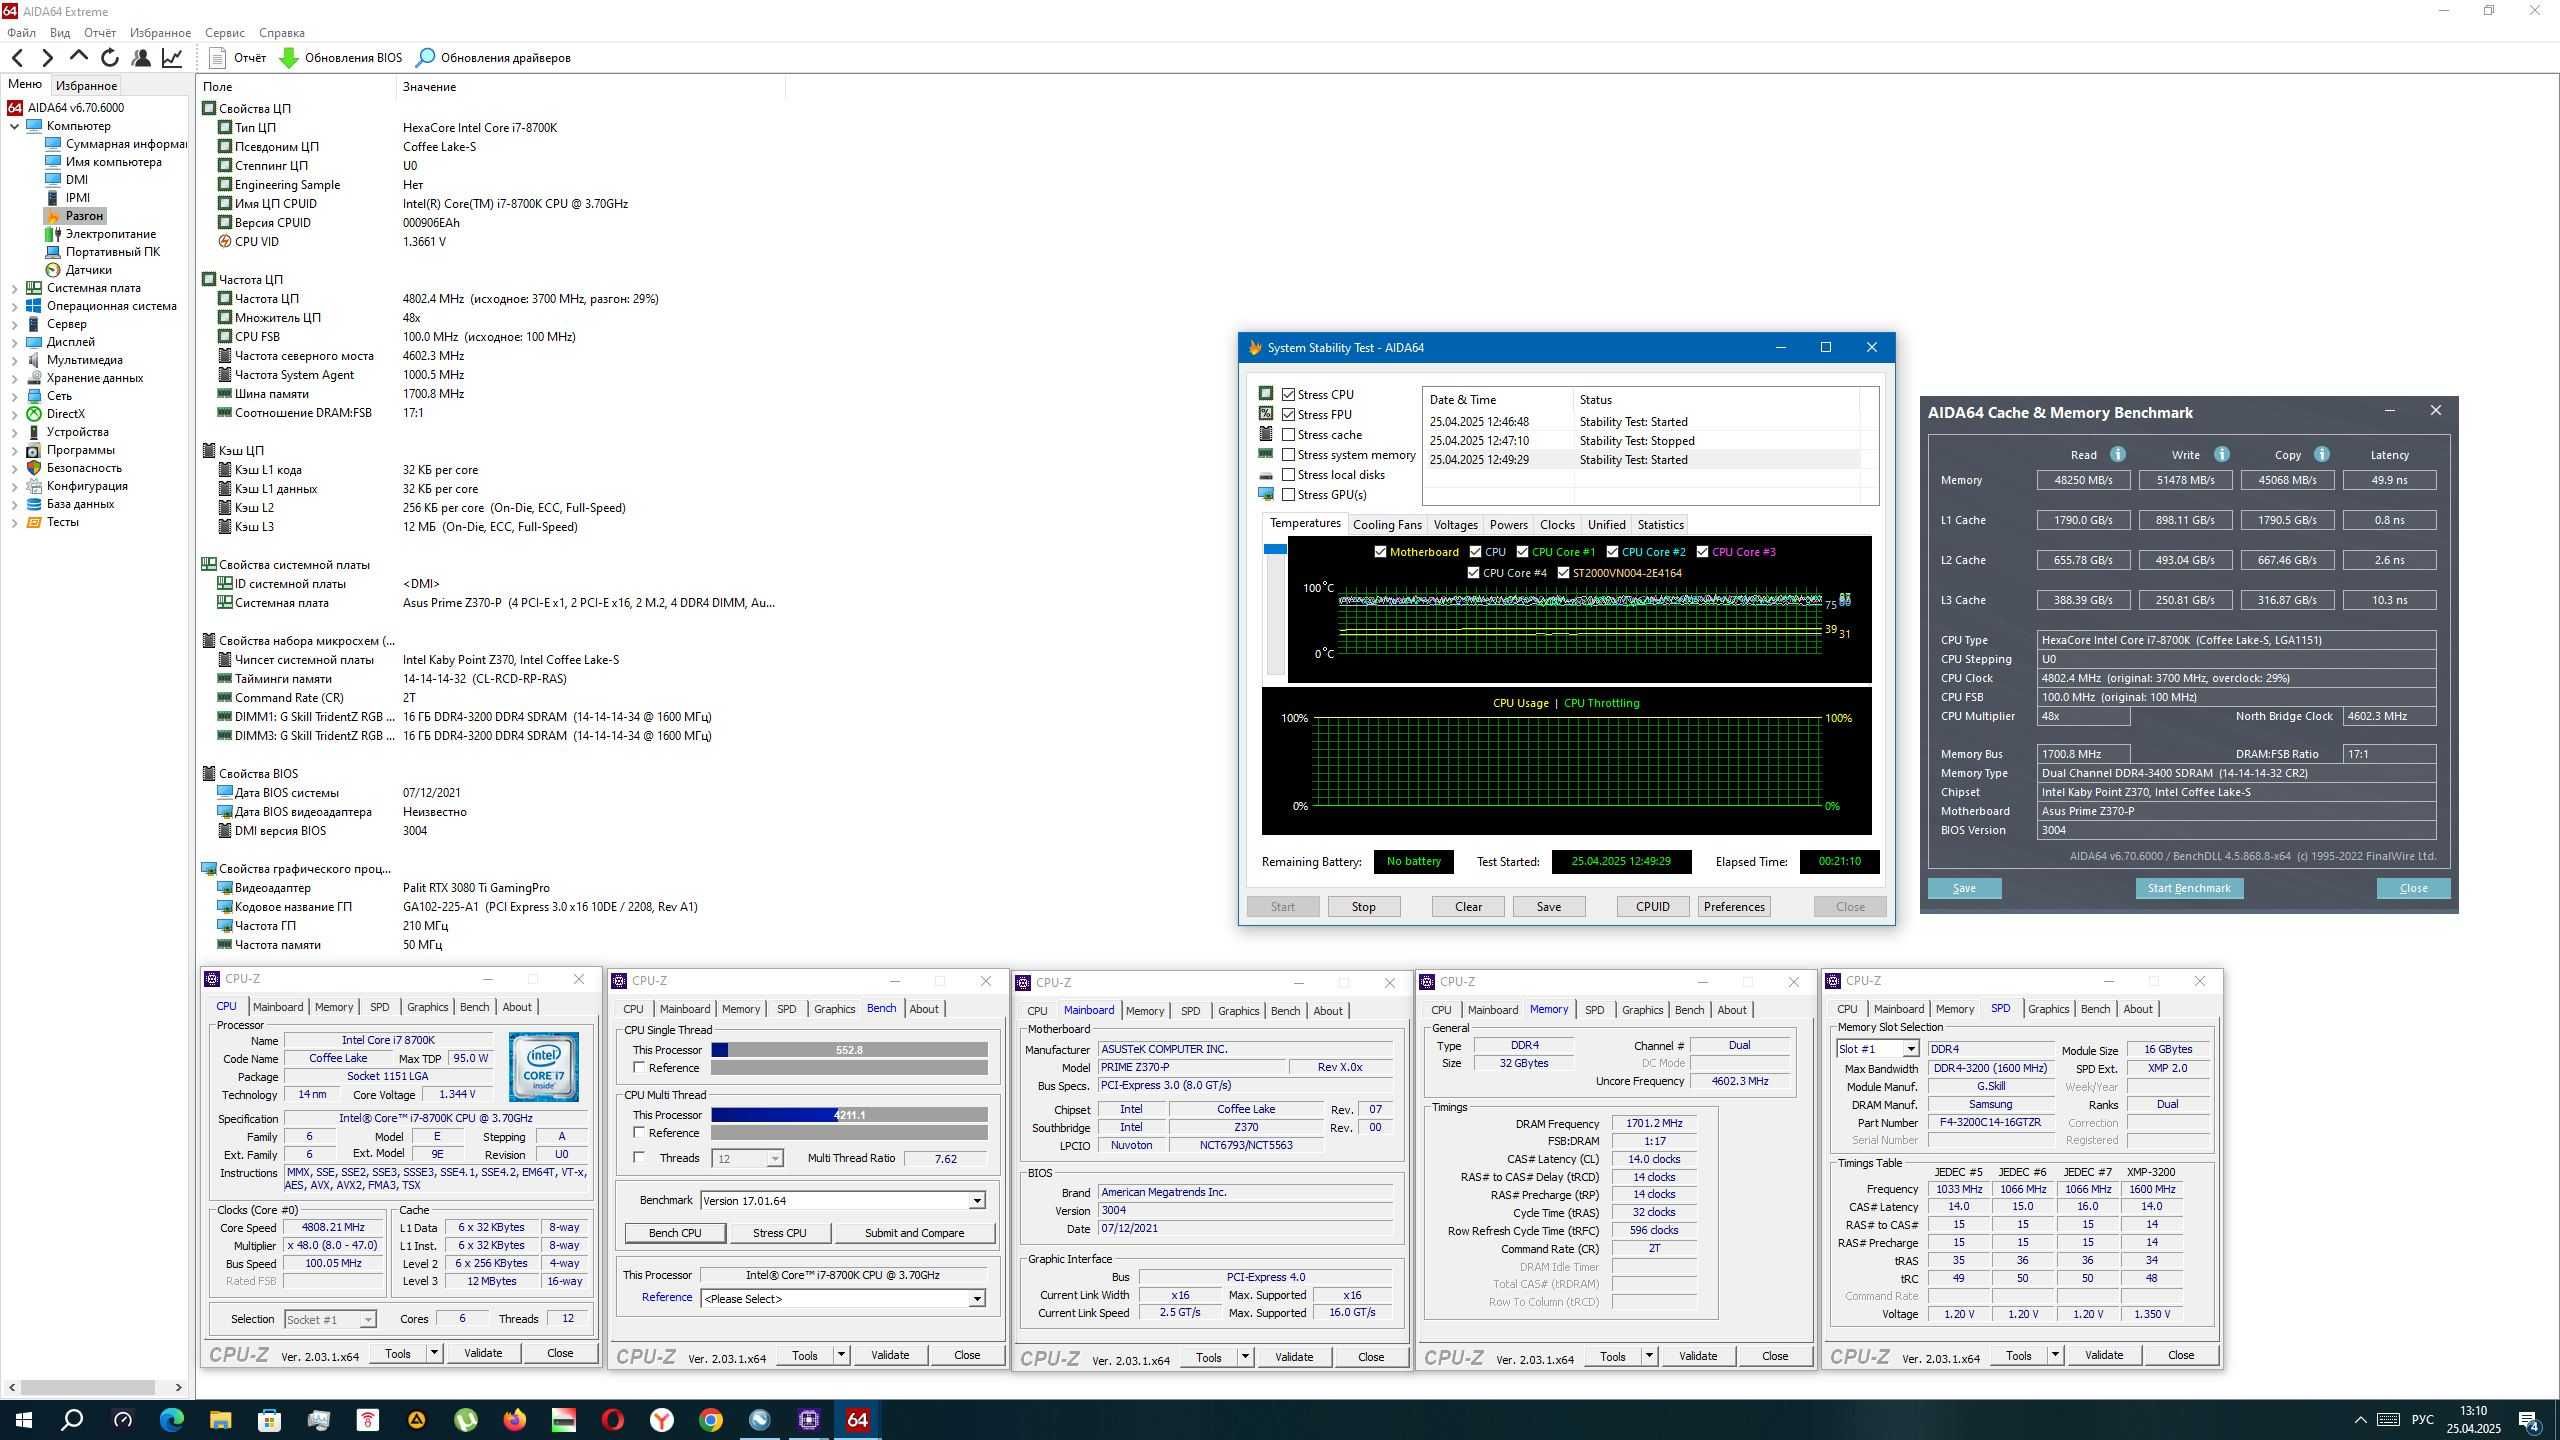Enable Stress GPU(s) checkbox
The image size is (2560, 1440).
click(1289, 495)
